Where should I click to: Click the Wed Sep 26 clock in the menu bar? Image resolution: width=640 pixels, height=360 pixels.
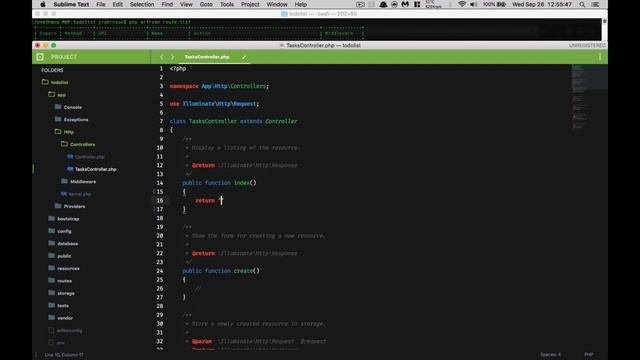coord(542,4)
